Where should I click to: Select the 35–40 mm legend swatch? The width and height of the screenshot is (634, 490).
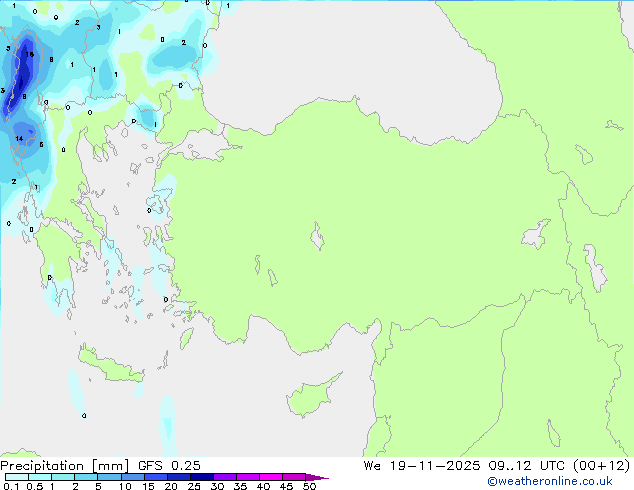[247, 477]
